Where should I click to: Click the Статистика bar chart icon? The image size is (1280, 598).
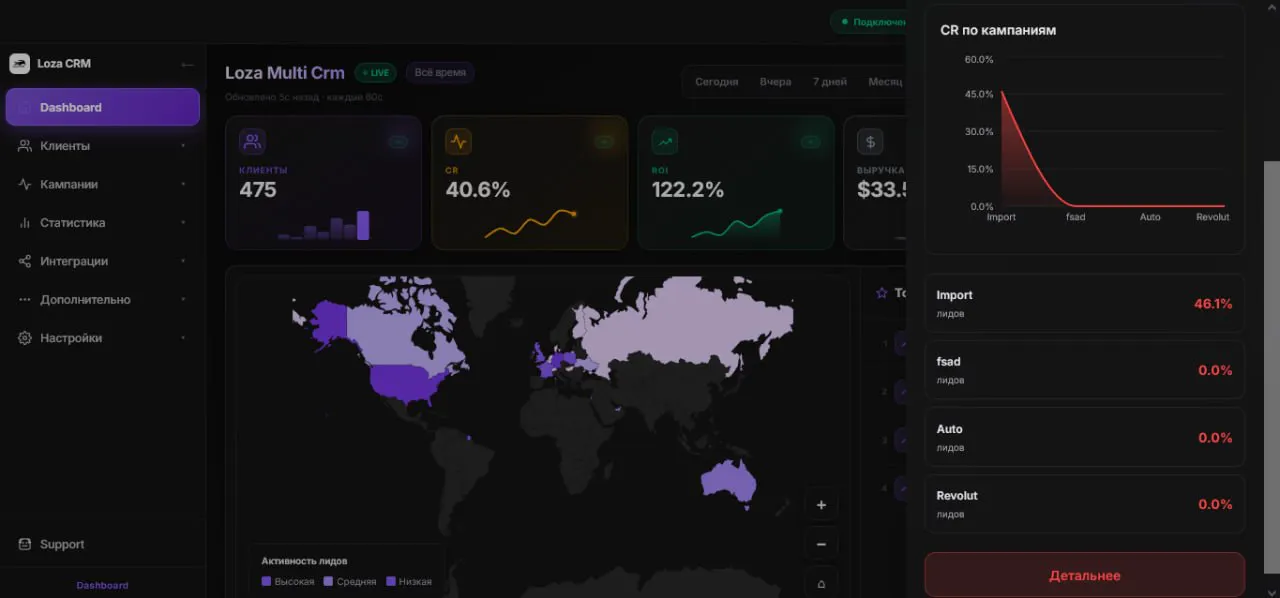click(25, 223)
